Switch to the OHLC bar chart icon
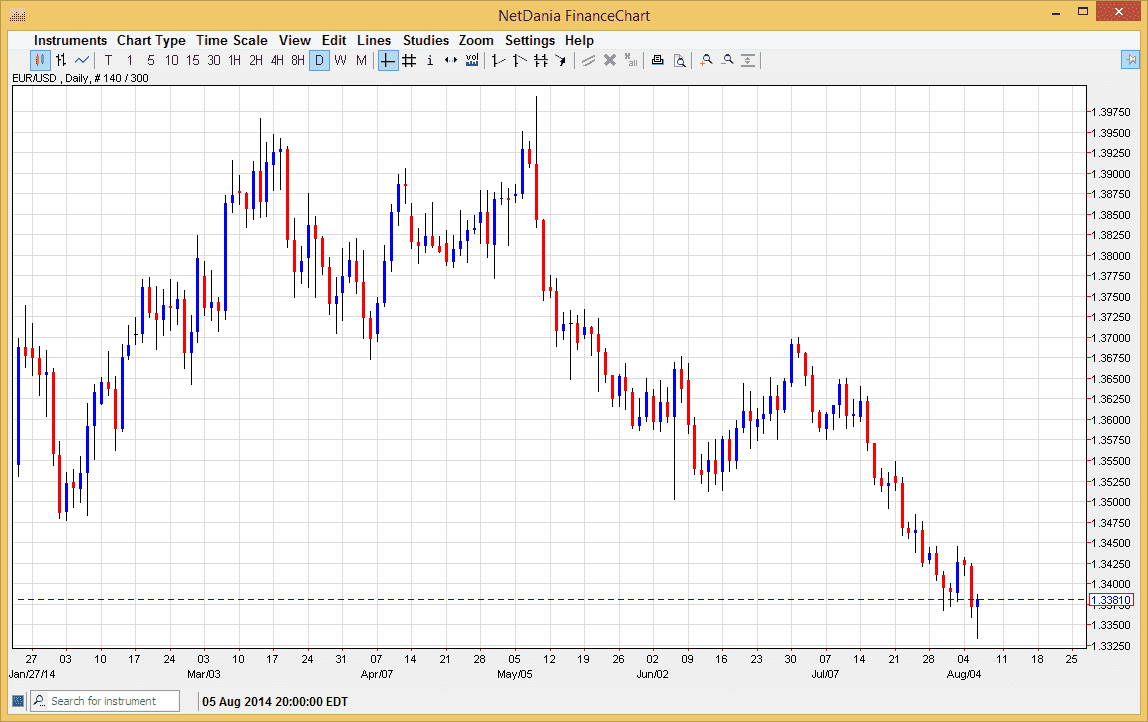 [61, 60]
